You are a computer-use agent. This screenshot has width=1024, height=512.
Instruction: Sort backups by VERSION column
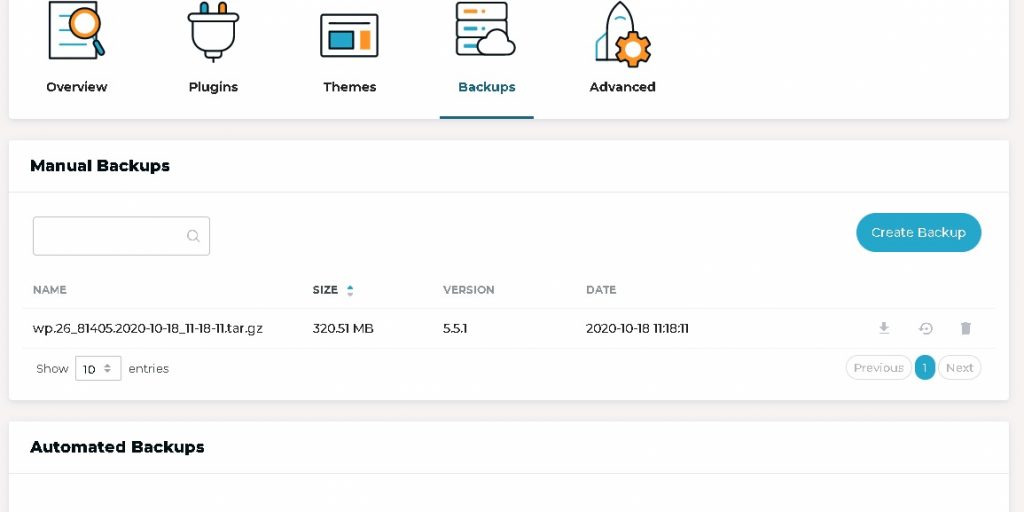468,290
